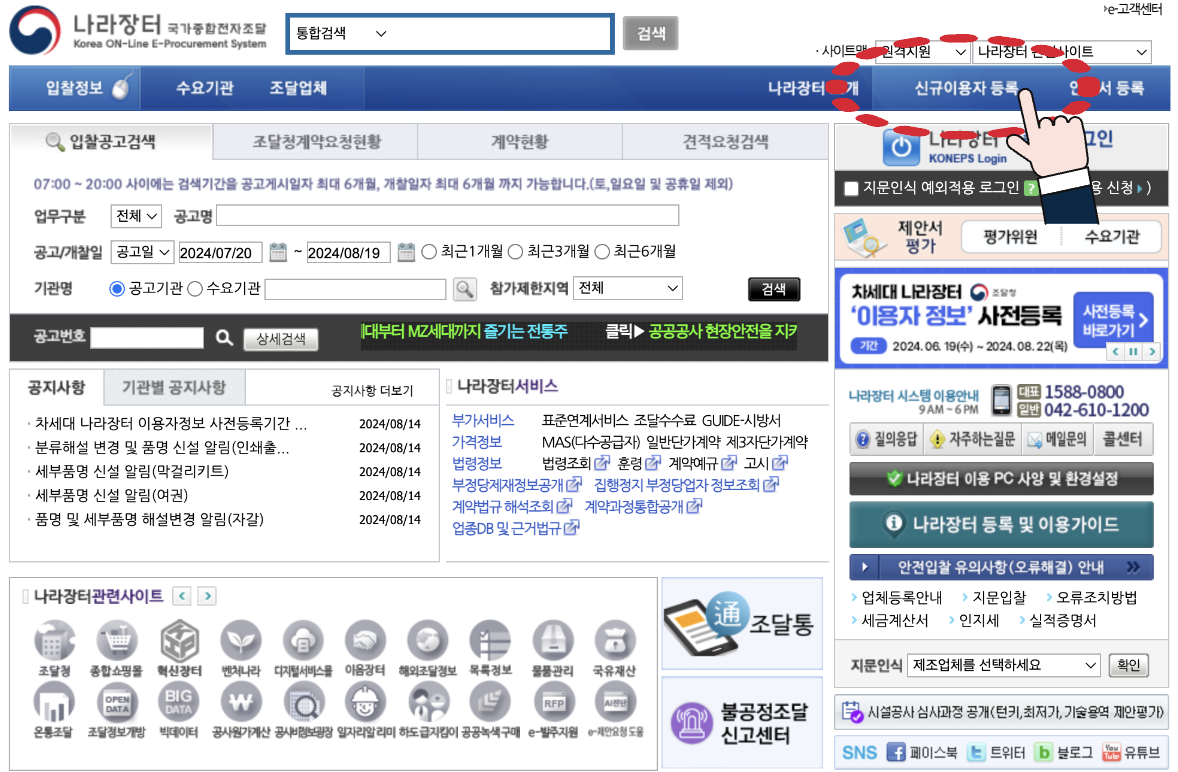
Task: Select the 공고기관 radio option
Action: [x=116, y=288]
